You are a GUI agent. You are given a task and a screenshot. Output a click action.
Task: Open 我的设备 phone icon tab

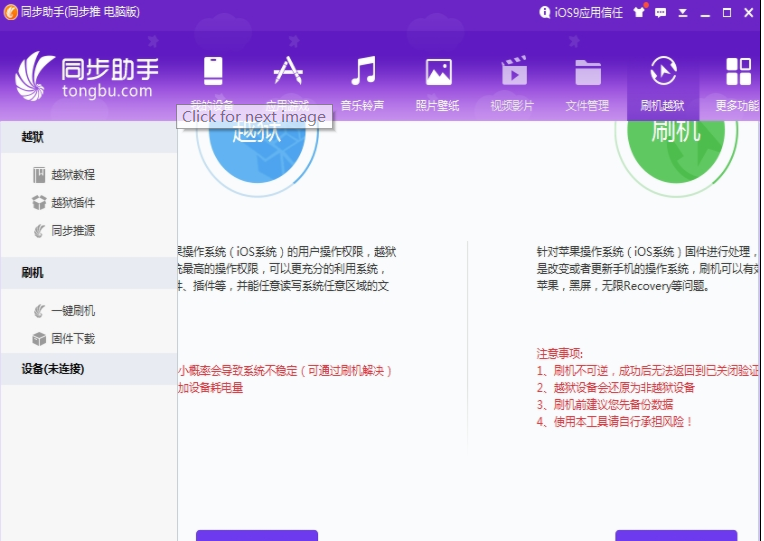click(213, 72)
